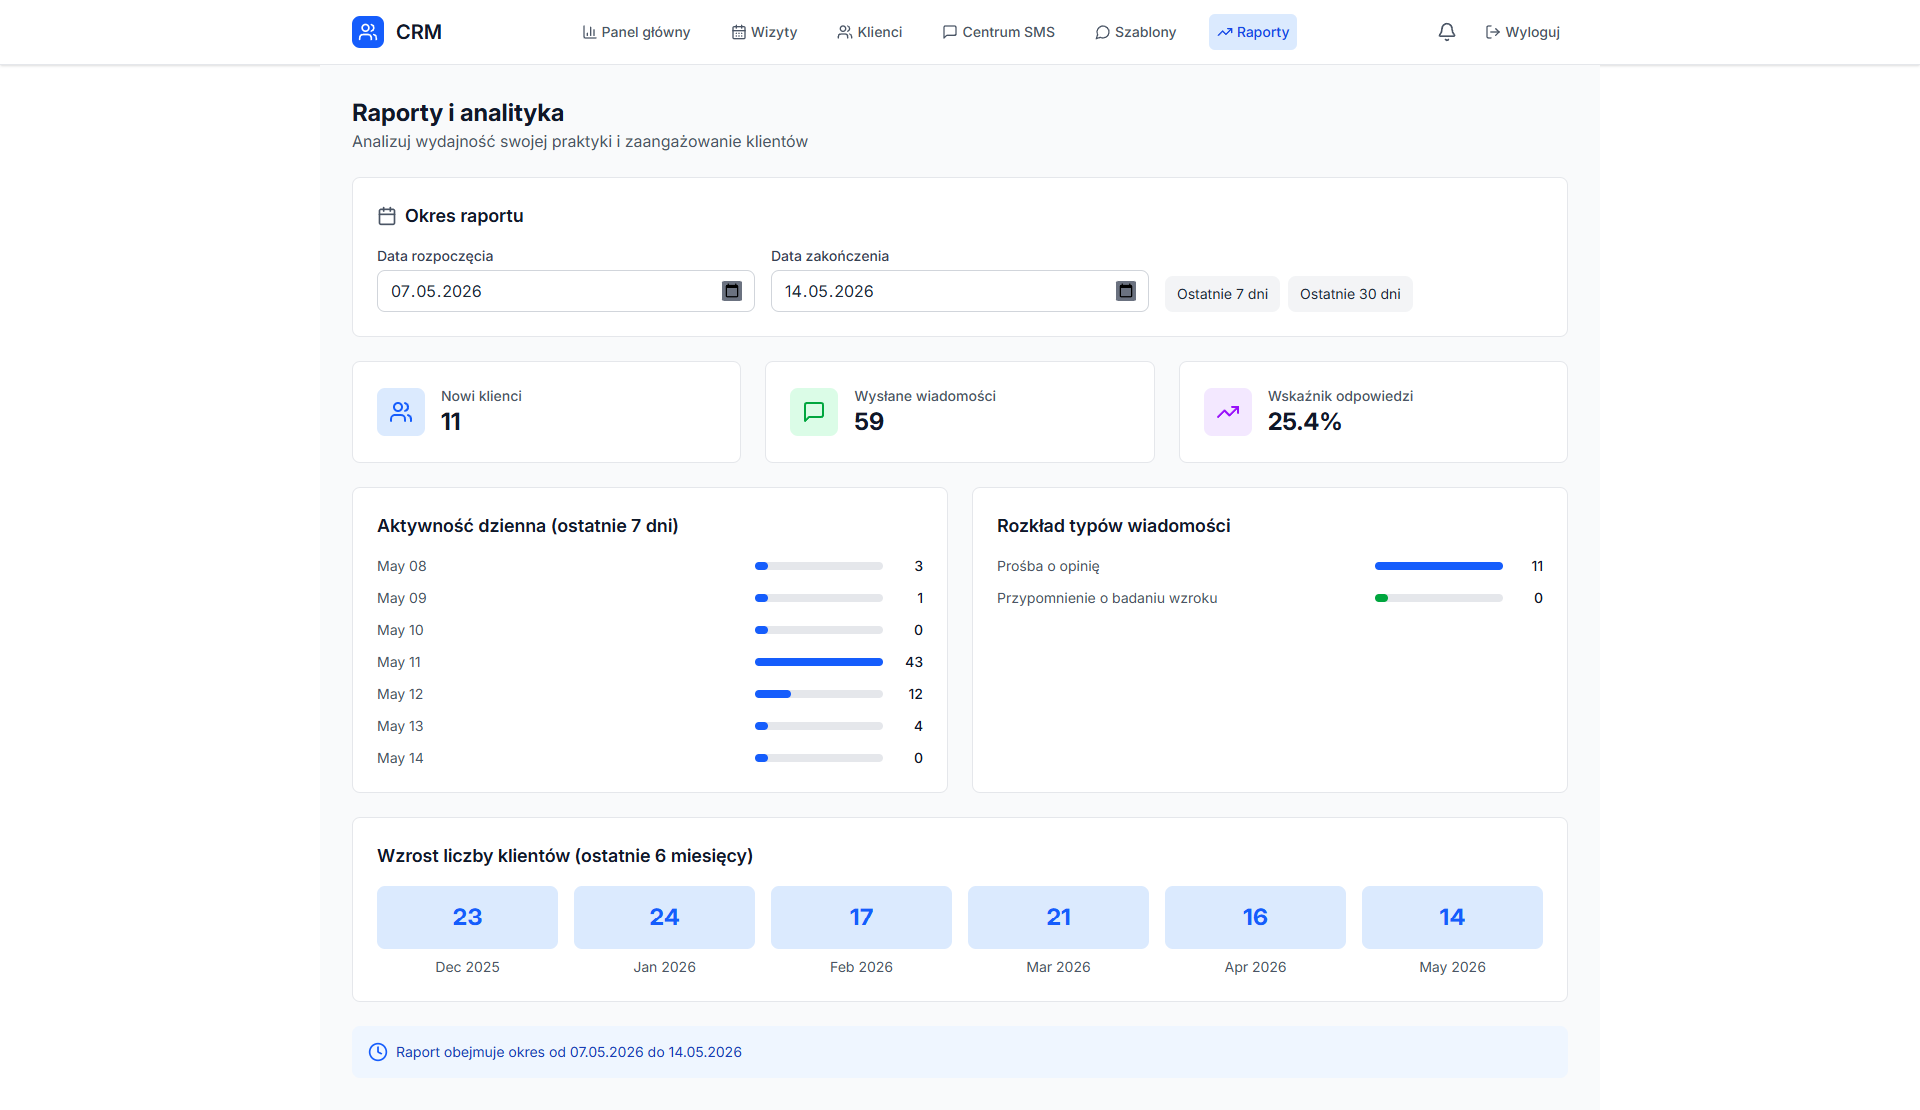Click the Raport obejmuje okres footer text
Screen dimensions: 1920x1110
[x=569, y=1052]
